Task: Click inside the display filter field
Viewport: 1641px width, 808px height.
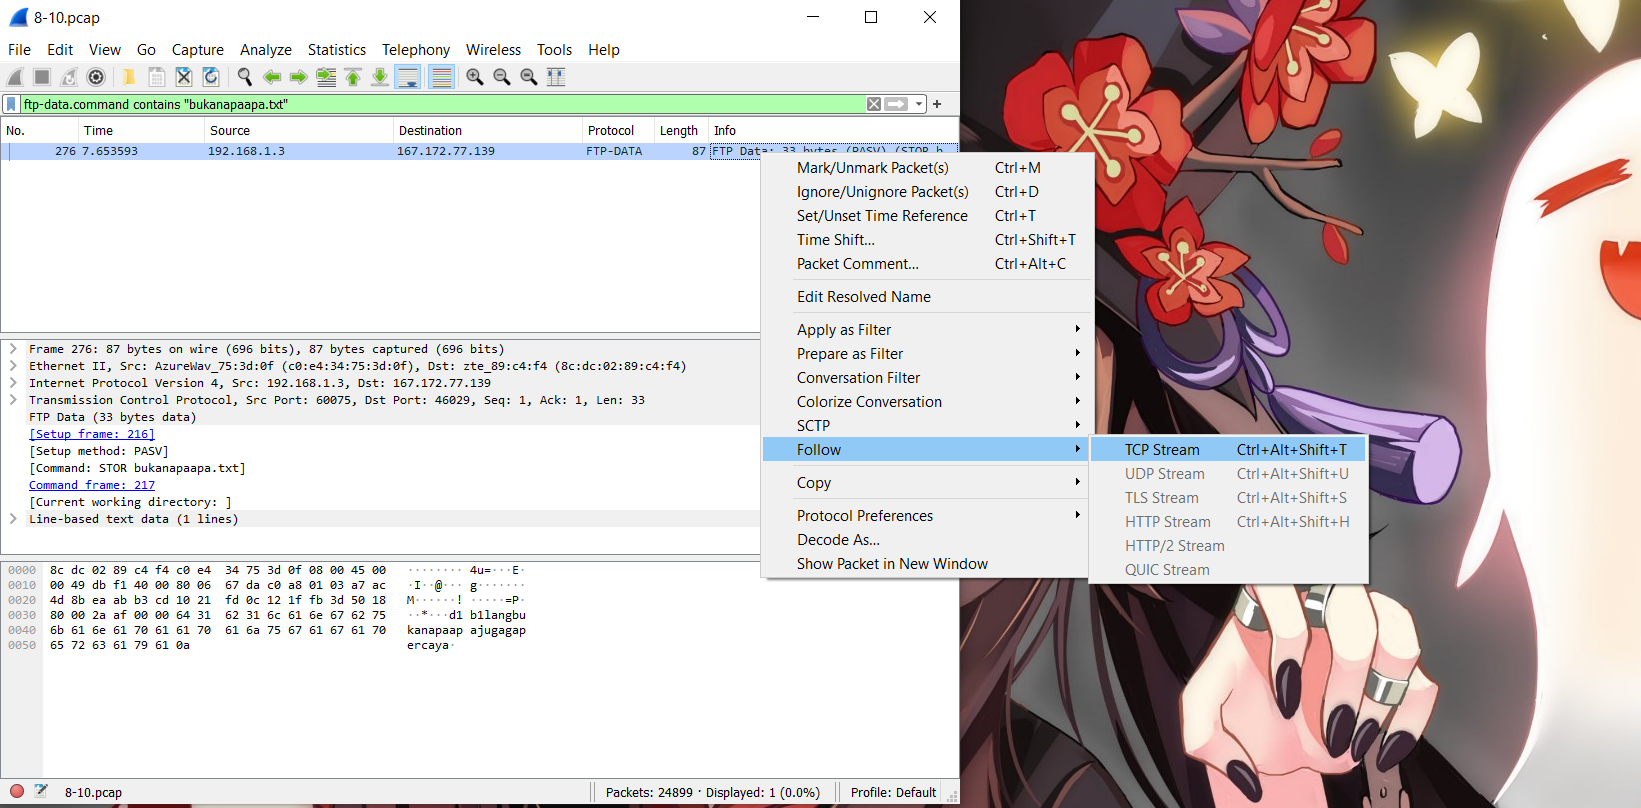Action: (442, 104)
